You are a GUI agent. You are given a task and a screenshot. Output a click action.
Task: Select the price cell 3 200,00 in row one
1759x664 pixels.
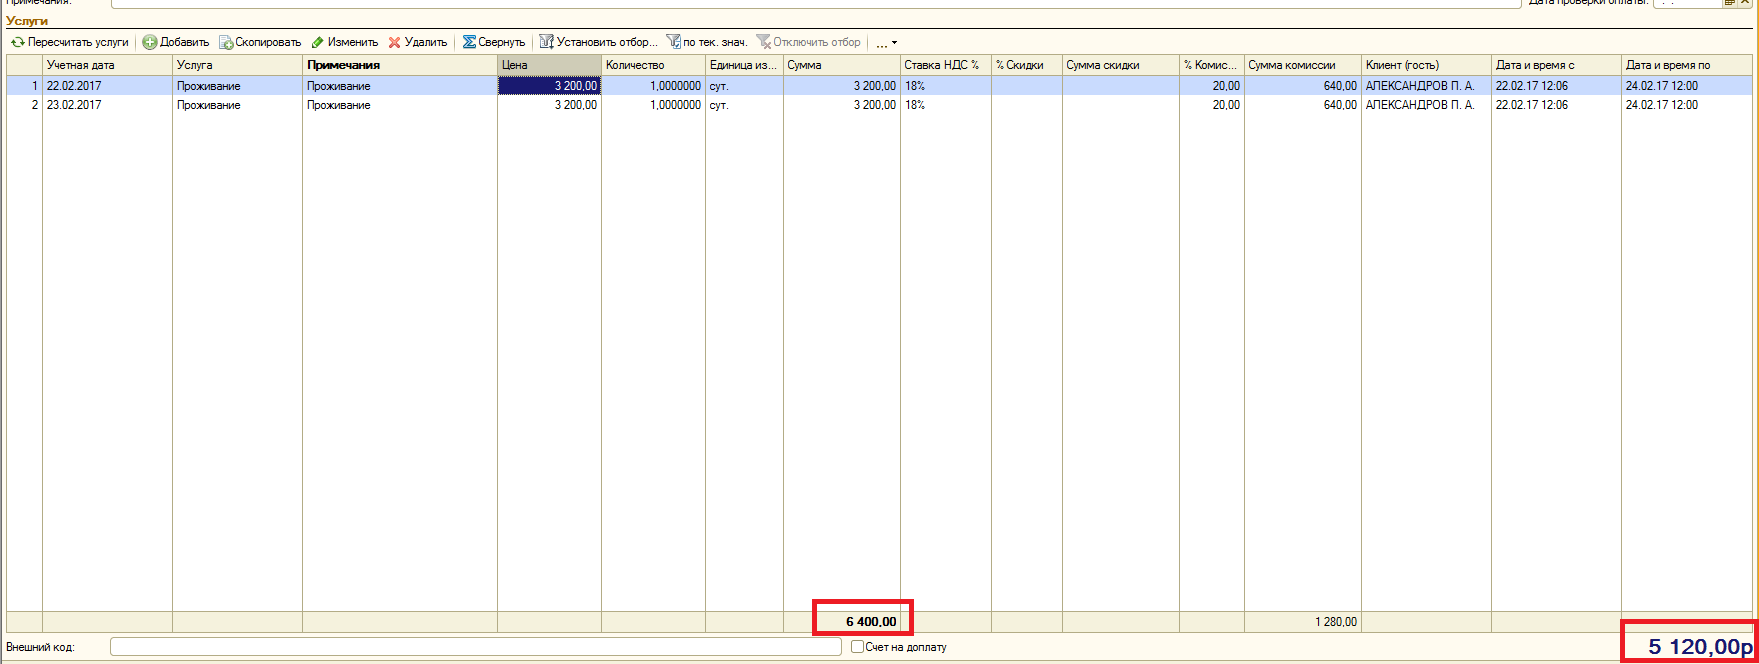click(x=549, y=86)
